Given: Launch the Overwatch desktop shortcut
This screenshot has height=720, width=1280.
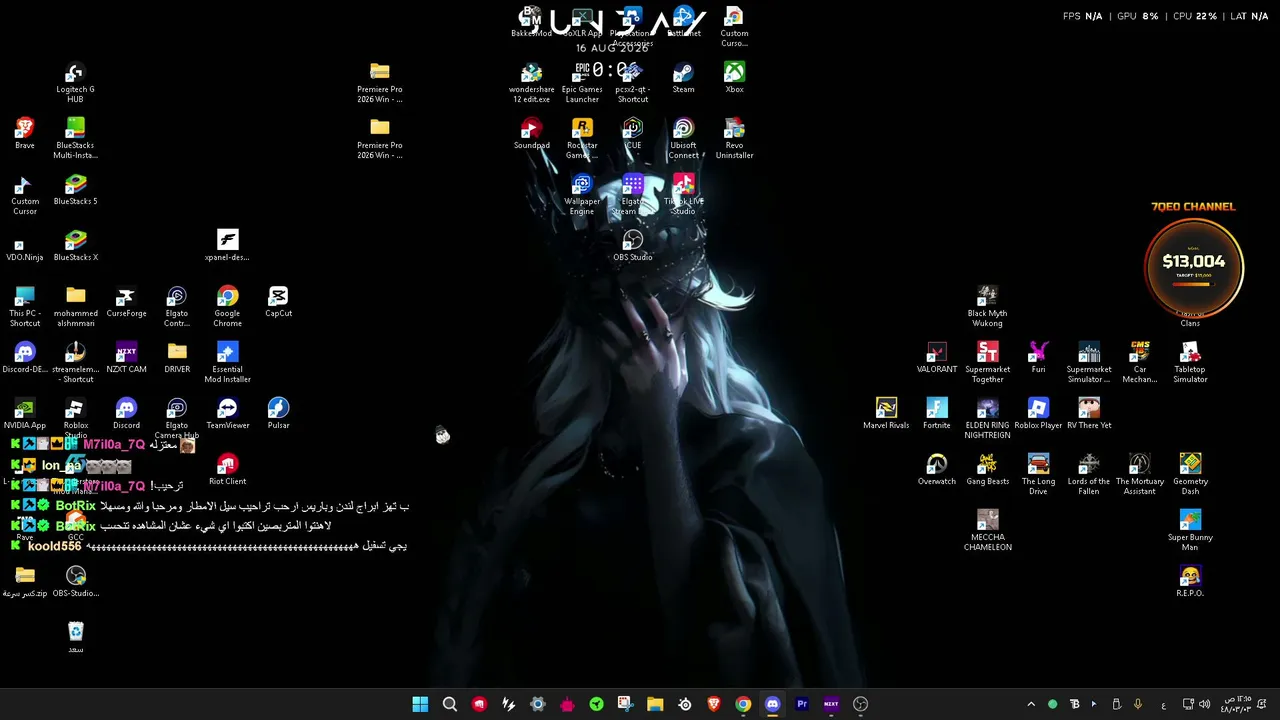Looking at the screenshot, I should click(x=936, y=470).
